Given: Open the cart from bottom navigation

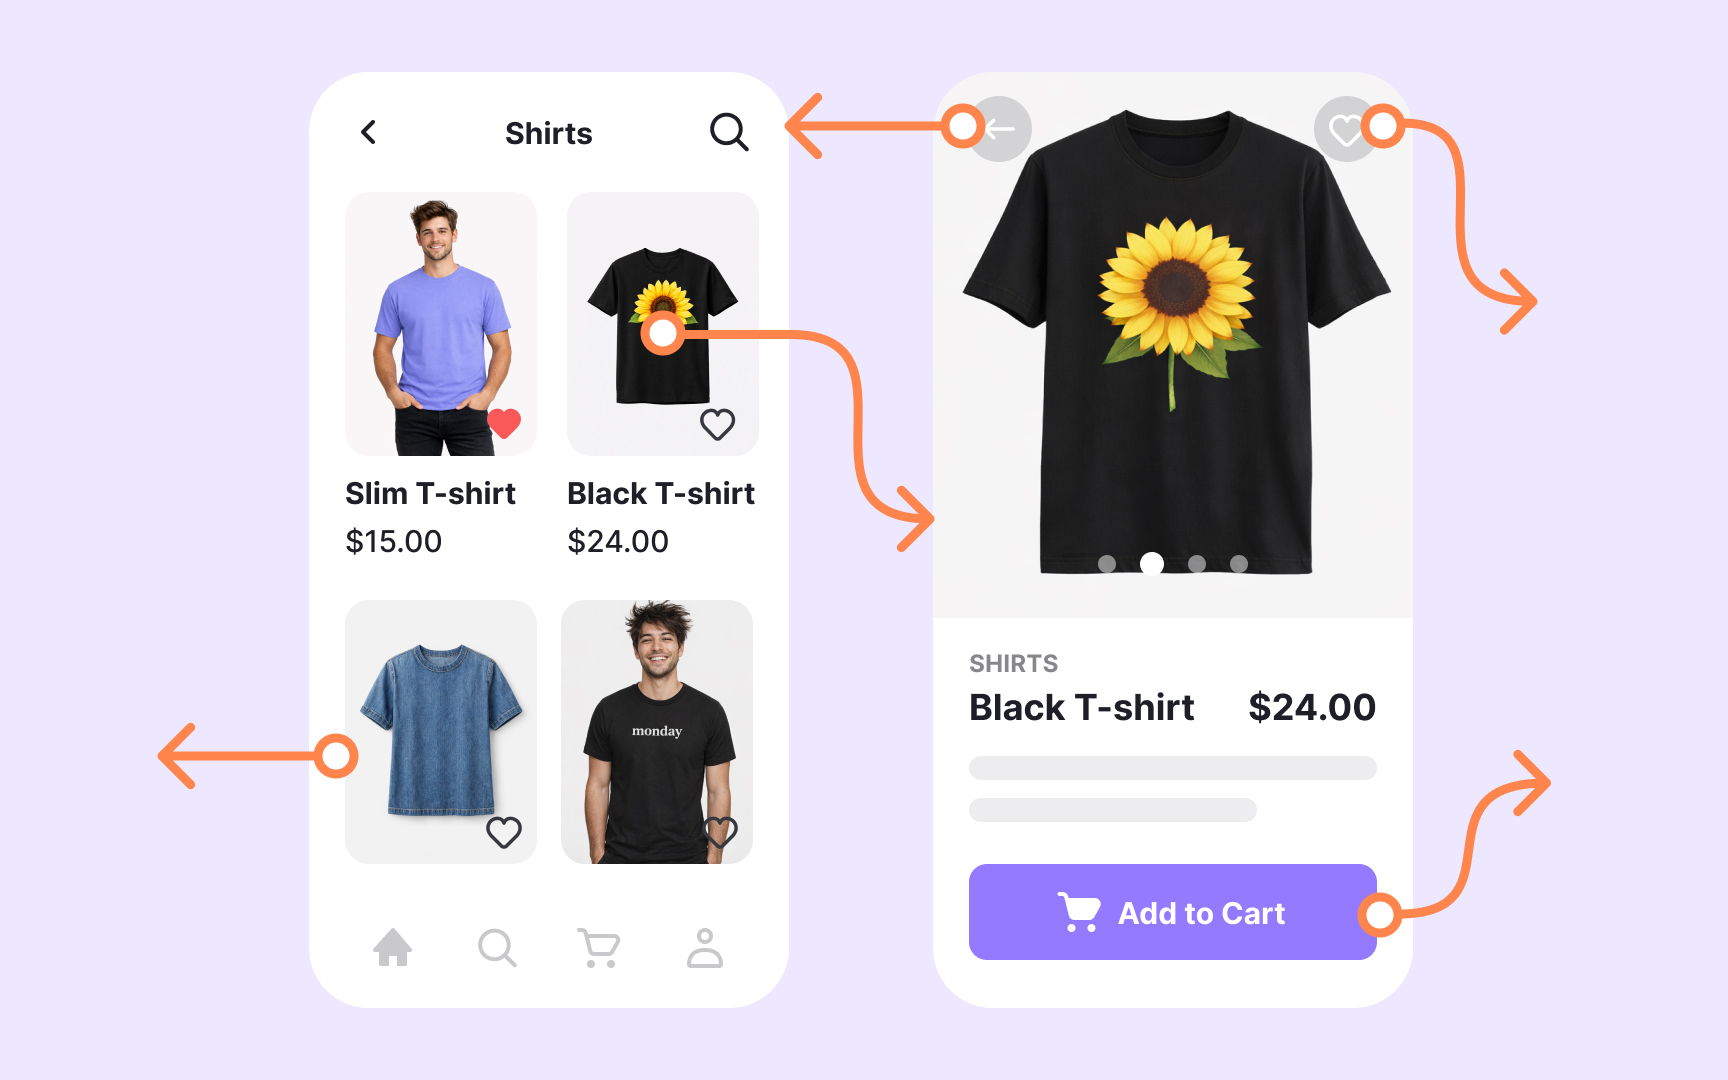Looking at the screenshot, I should (599, 947).
